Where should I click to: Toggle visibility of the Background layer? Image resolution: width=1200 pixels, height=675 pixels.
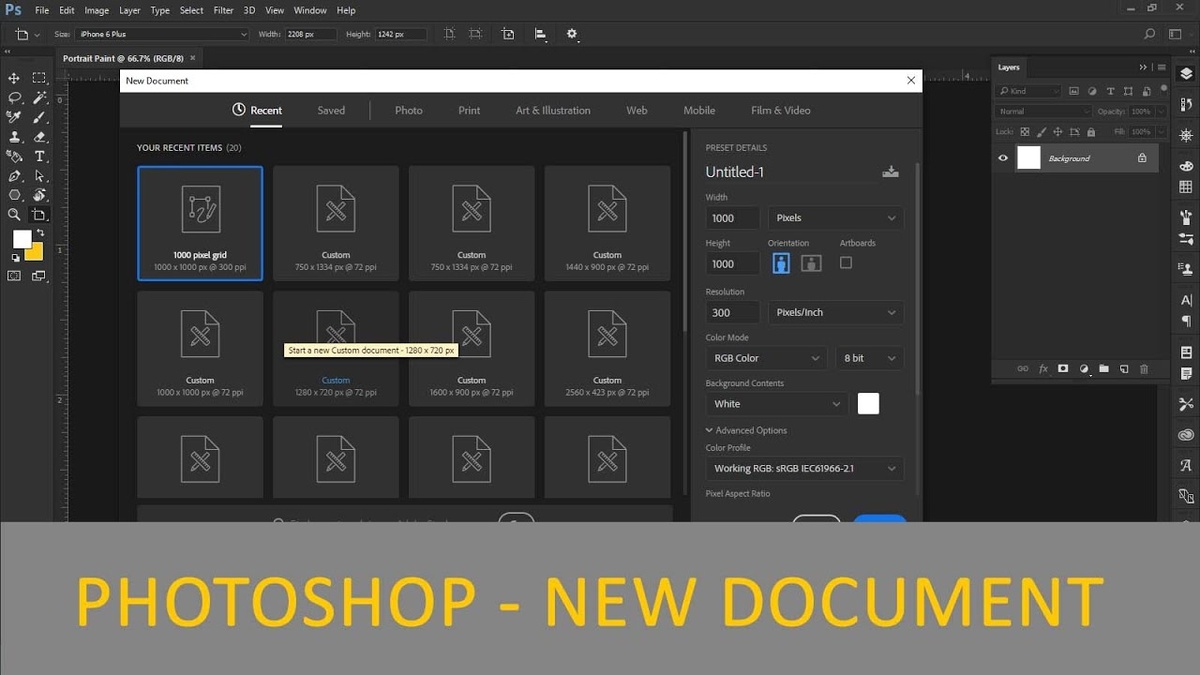1003,158
